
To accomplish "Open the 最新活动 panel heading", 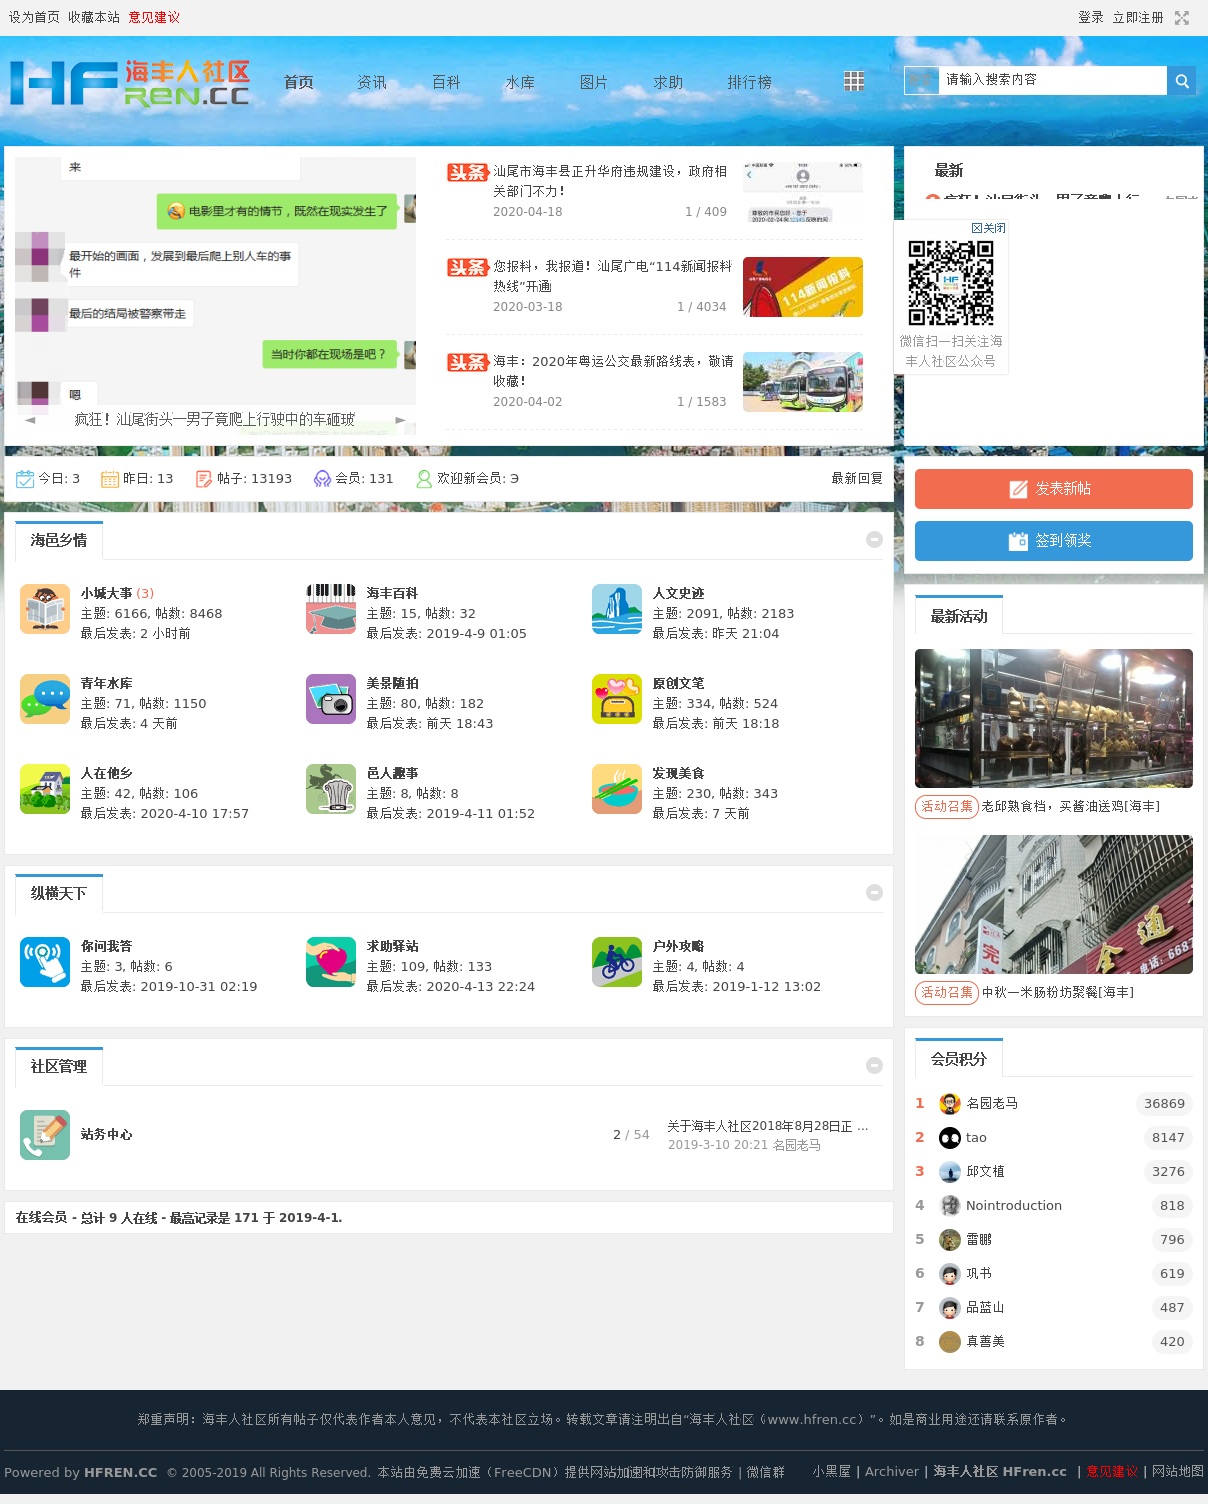I will (x=959, y=617).
